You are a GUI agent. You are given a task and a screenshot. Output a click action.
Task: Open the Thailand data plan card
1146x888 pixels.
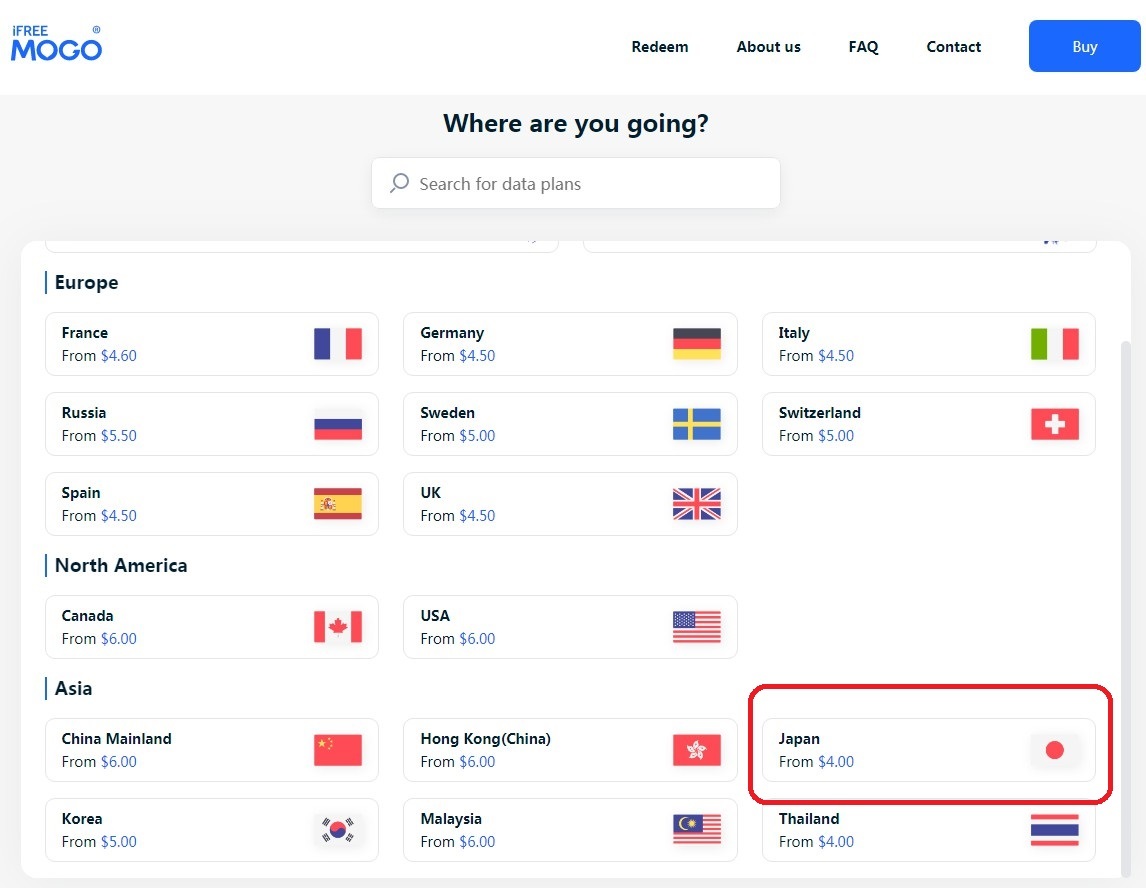[927, 830]
